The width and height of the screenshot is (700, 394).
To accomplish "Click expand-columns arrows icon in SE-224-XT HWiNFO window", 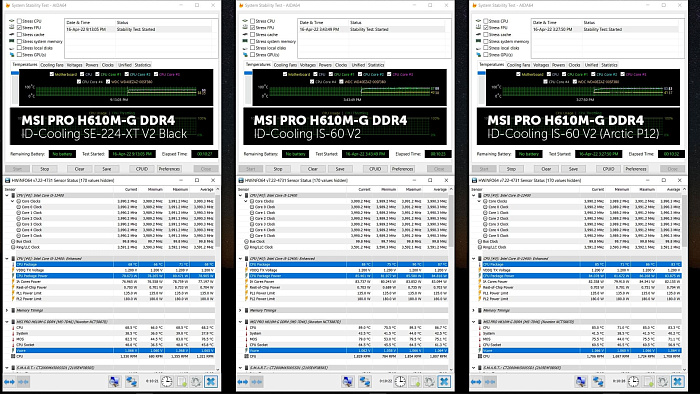I will (x=9, y=382).
